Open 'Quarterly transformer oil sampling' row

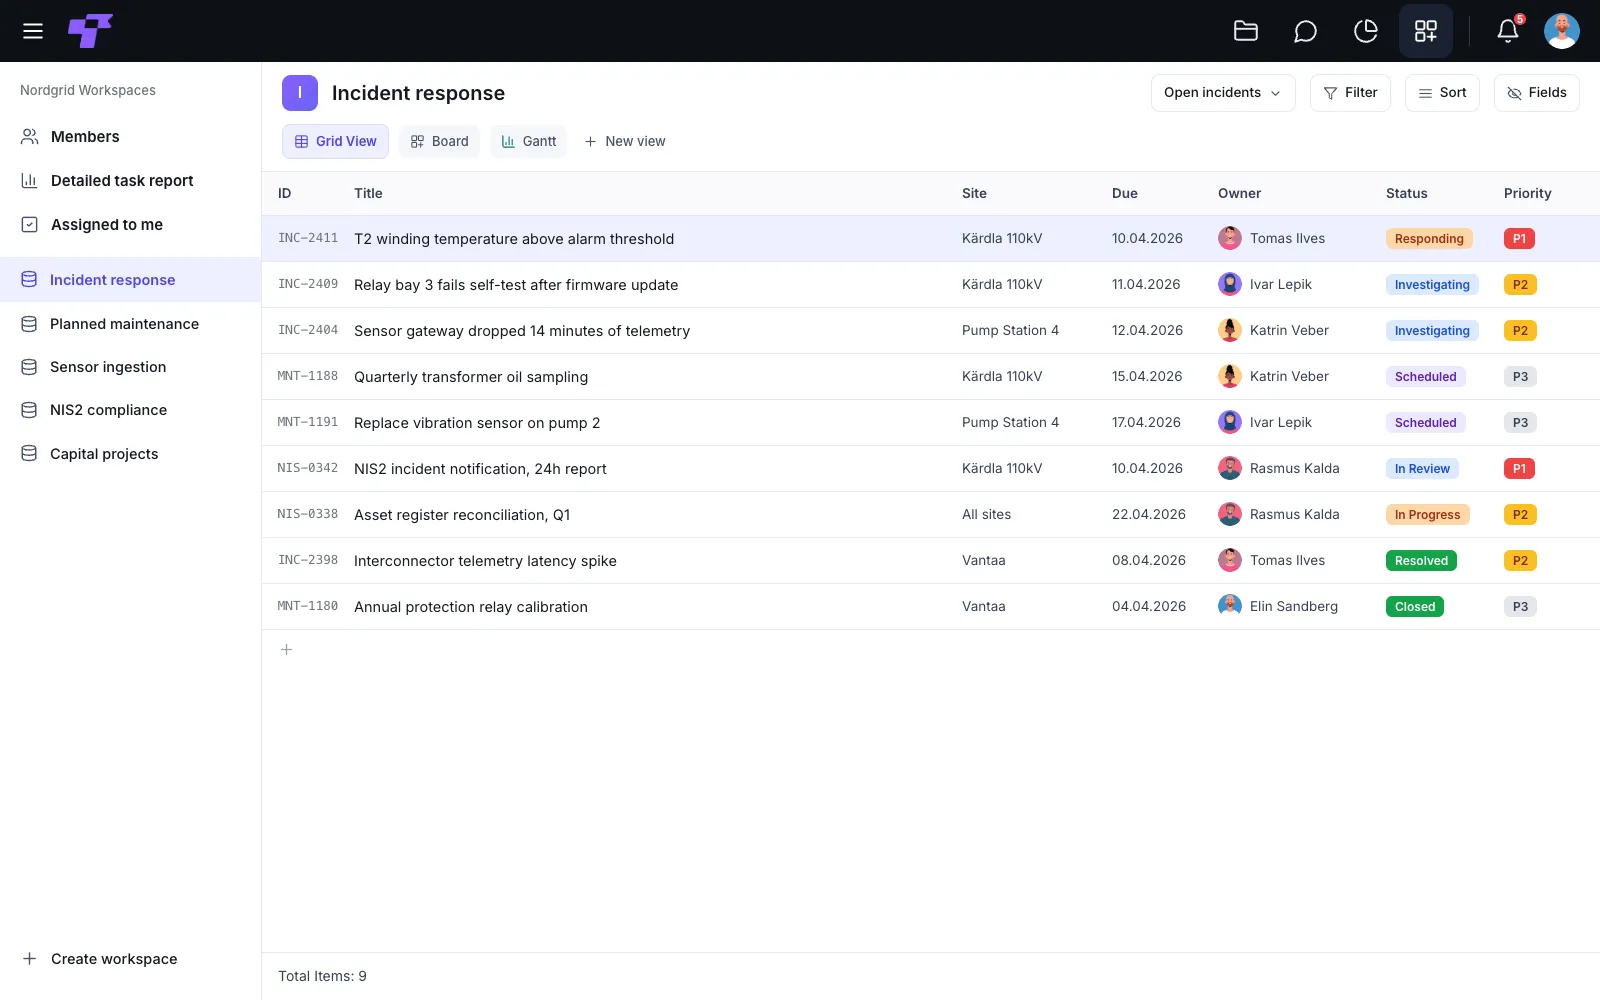[x=931, y=377]
